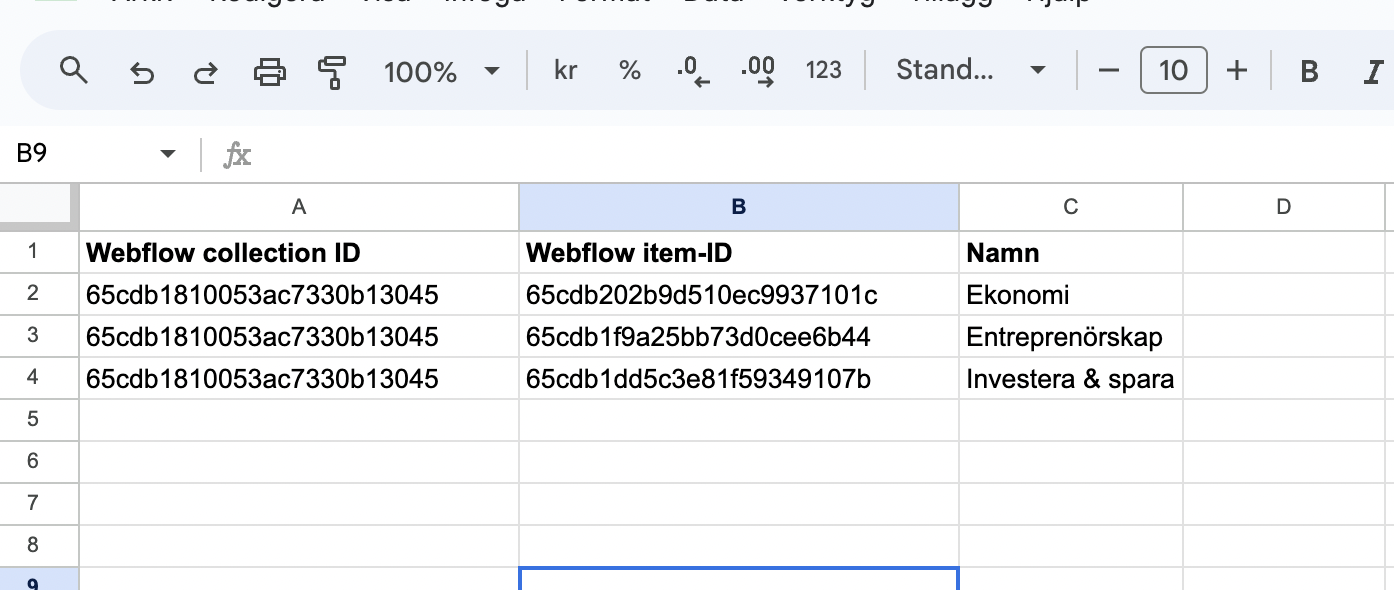Increase font size with plus button
Screen dimensions: 1394x590
coord(1237,71)
